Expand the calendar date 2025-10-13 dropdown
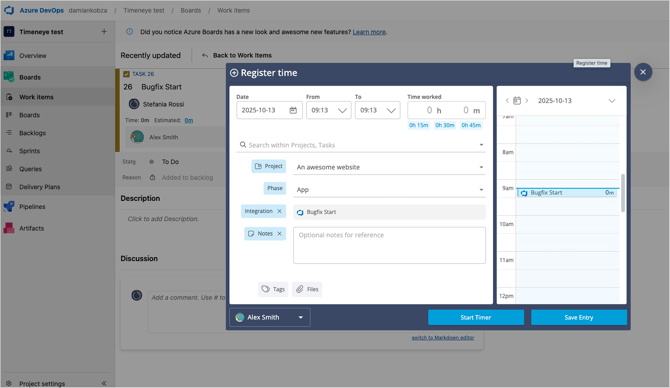This screenshot has width=670, height=388. [x=611, y=101]
